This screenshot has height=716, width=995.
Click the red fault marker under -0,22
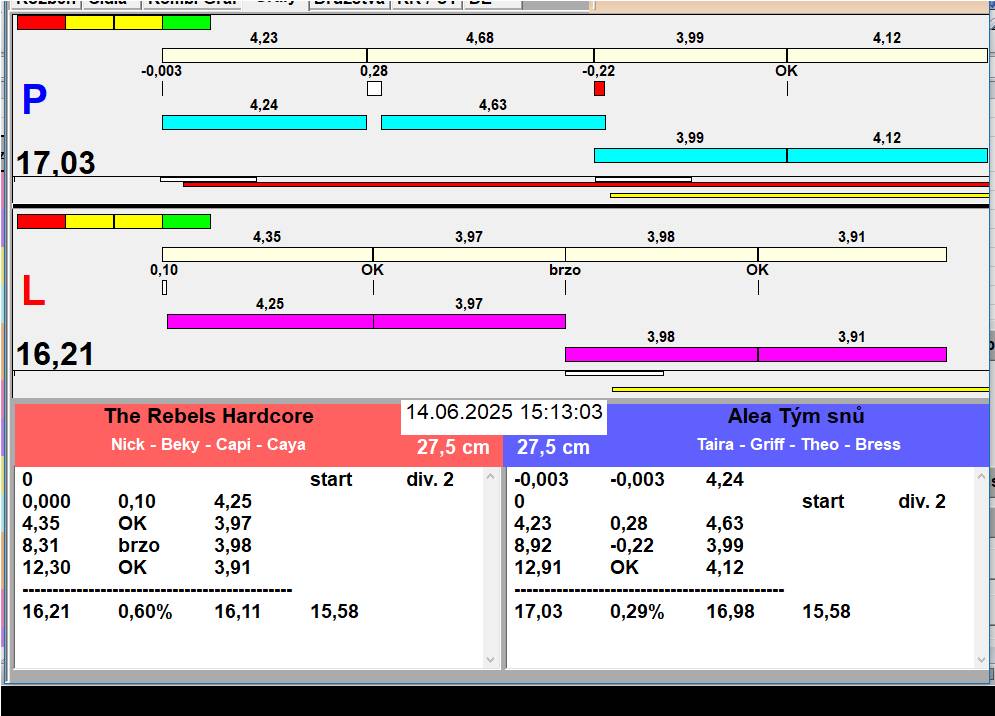[x=599, y=89]
